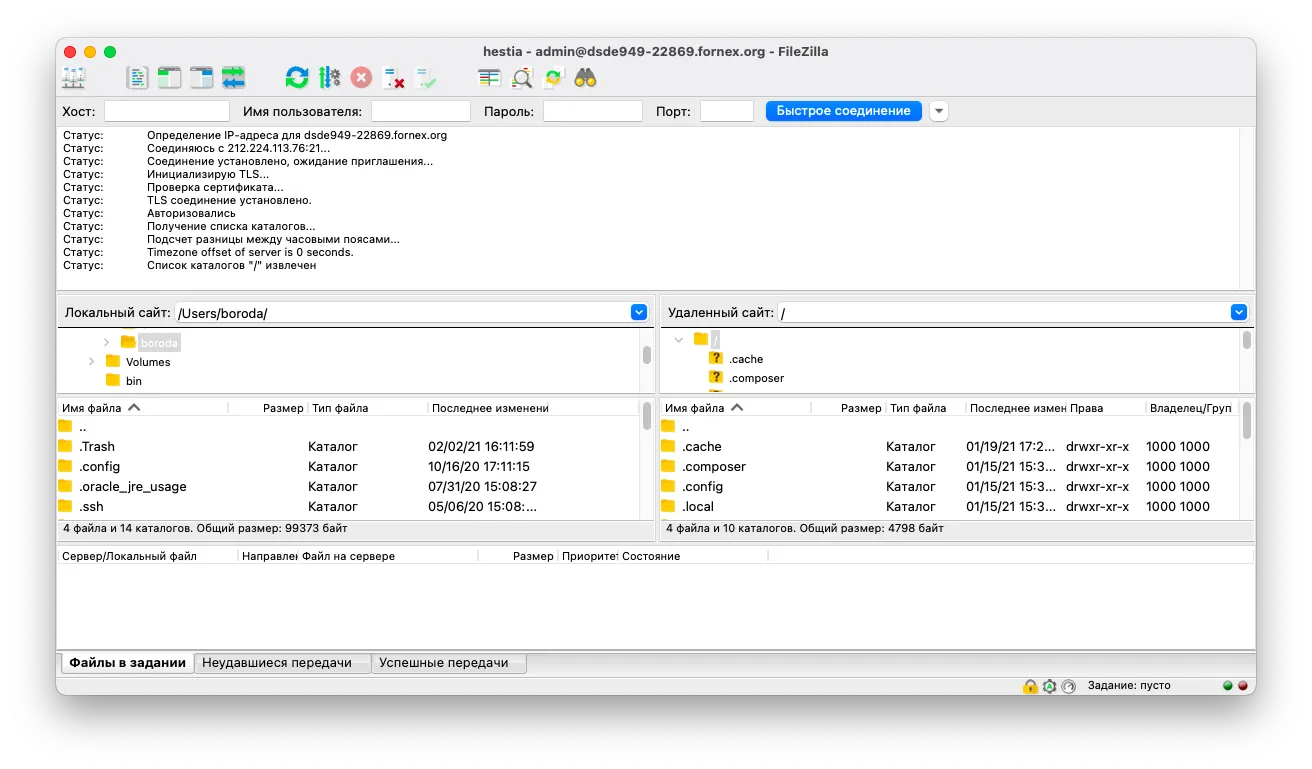Switch to Файлы в задании tab
The image size is (1312, 769).
pos(127,663)
